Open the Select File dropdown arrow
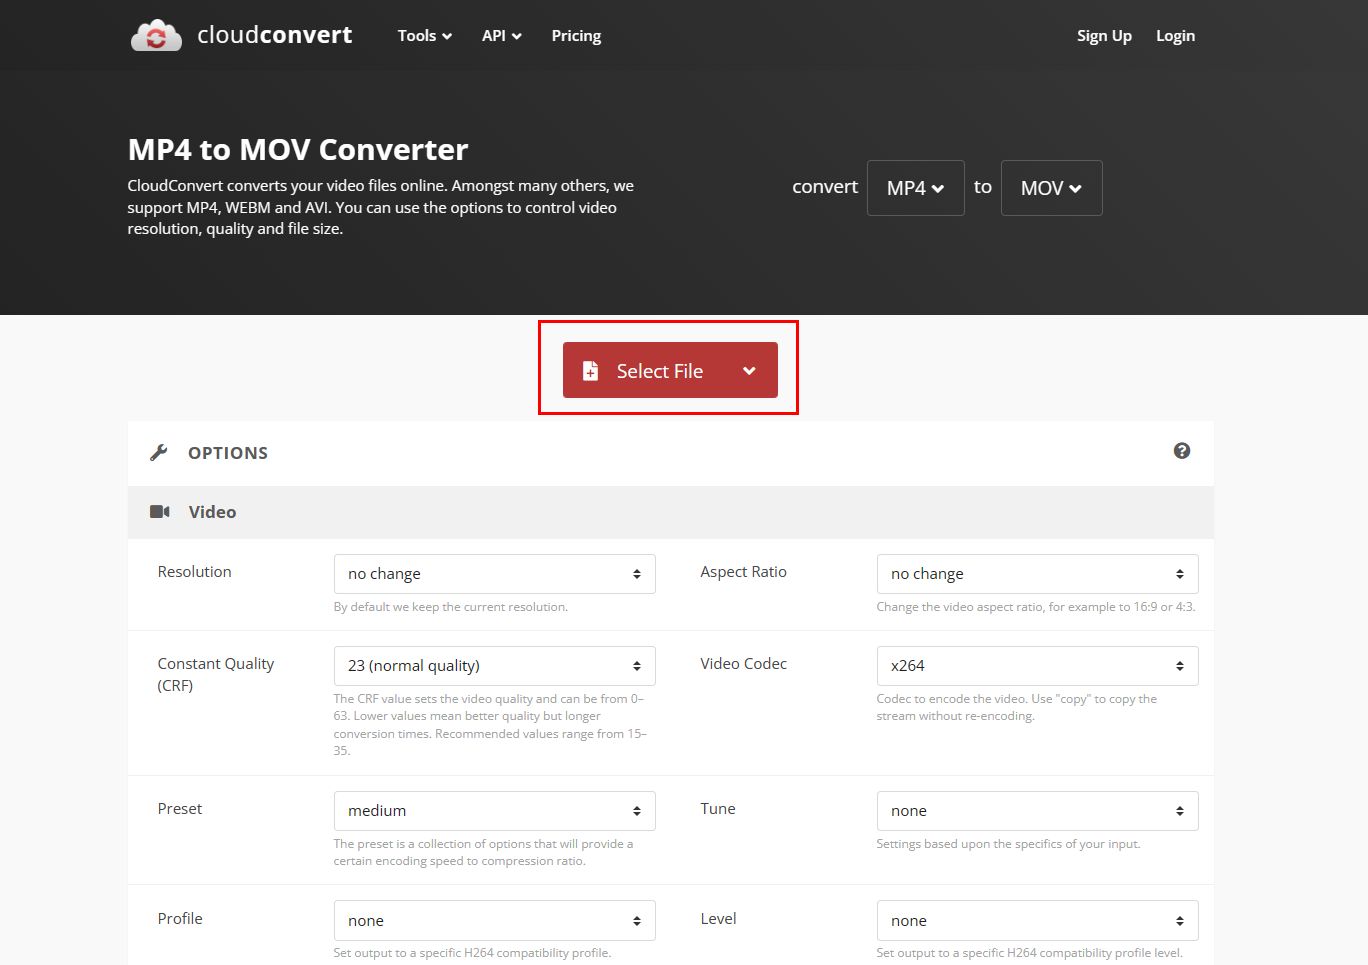This screenshot has height=965, width=1368. click(749, 371)
